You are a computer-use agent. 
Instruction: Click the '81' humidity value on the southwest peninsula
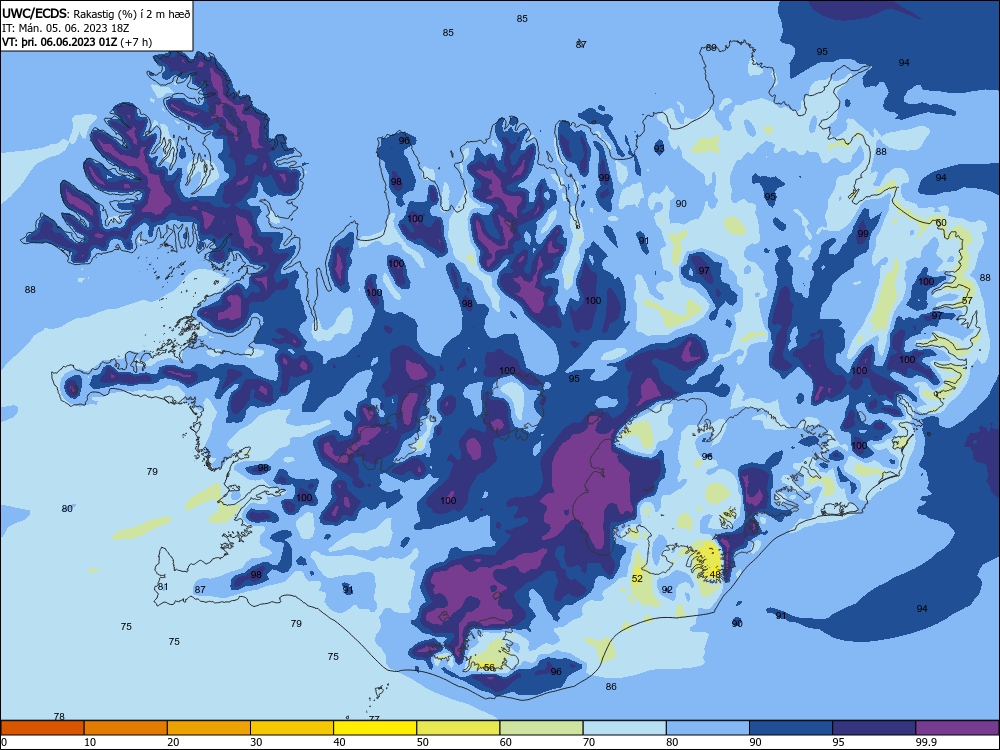pyautogui.click(x=163, y=587)
